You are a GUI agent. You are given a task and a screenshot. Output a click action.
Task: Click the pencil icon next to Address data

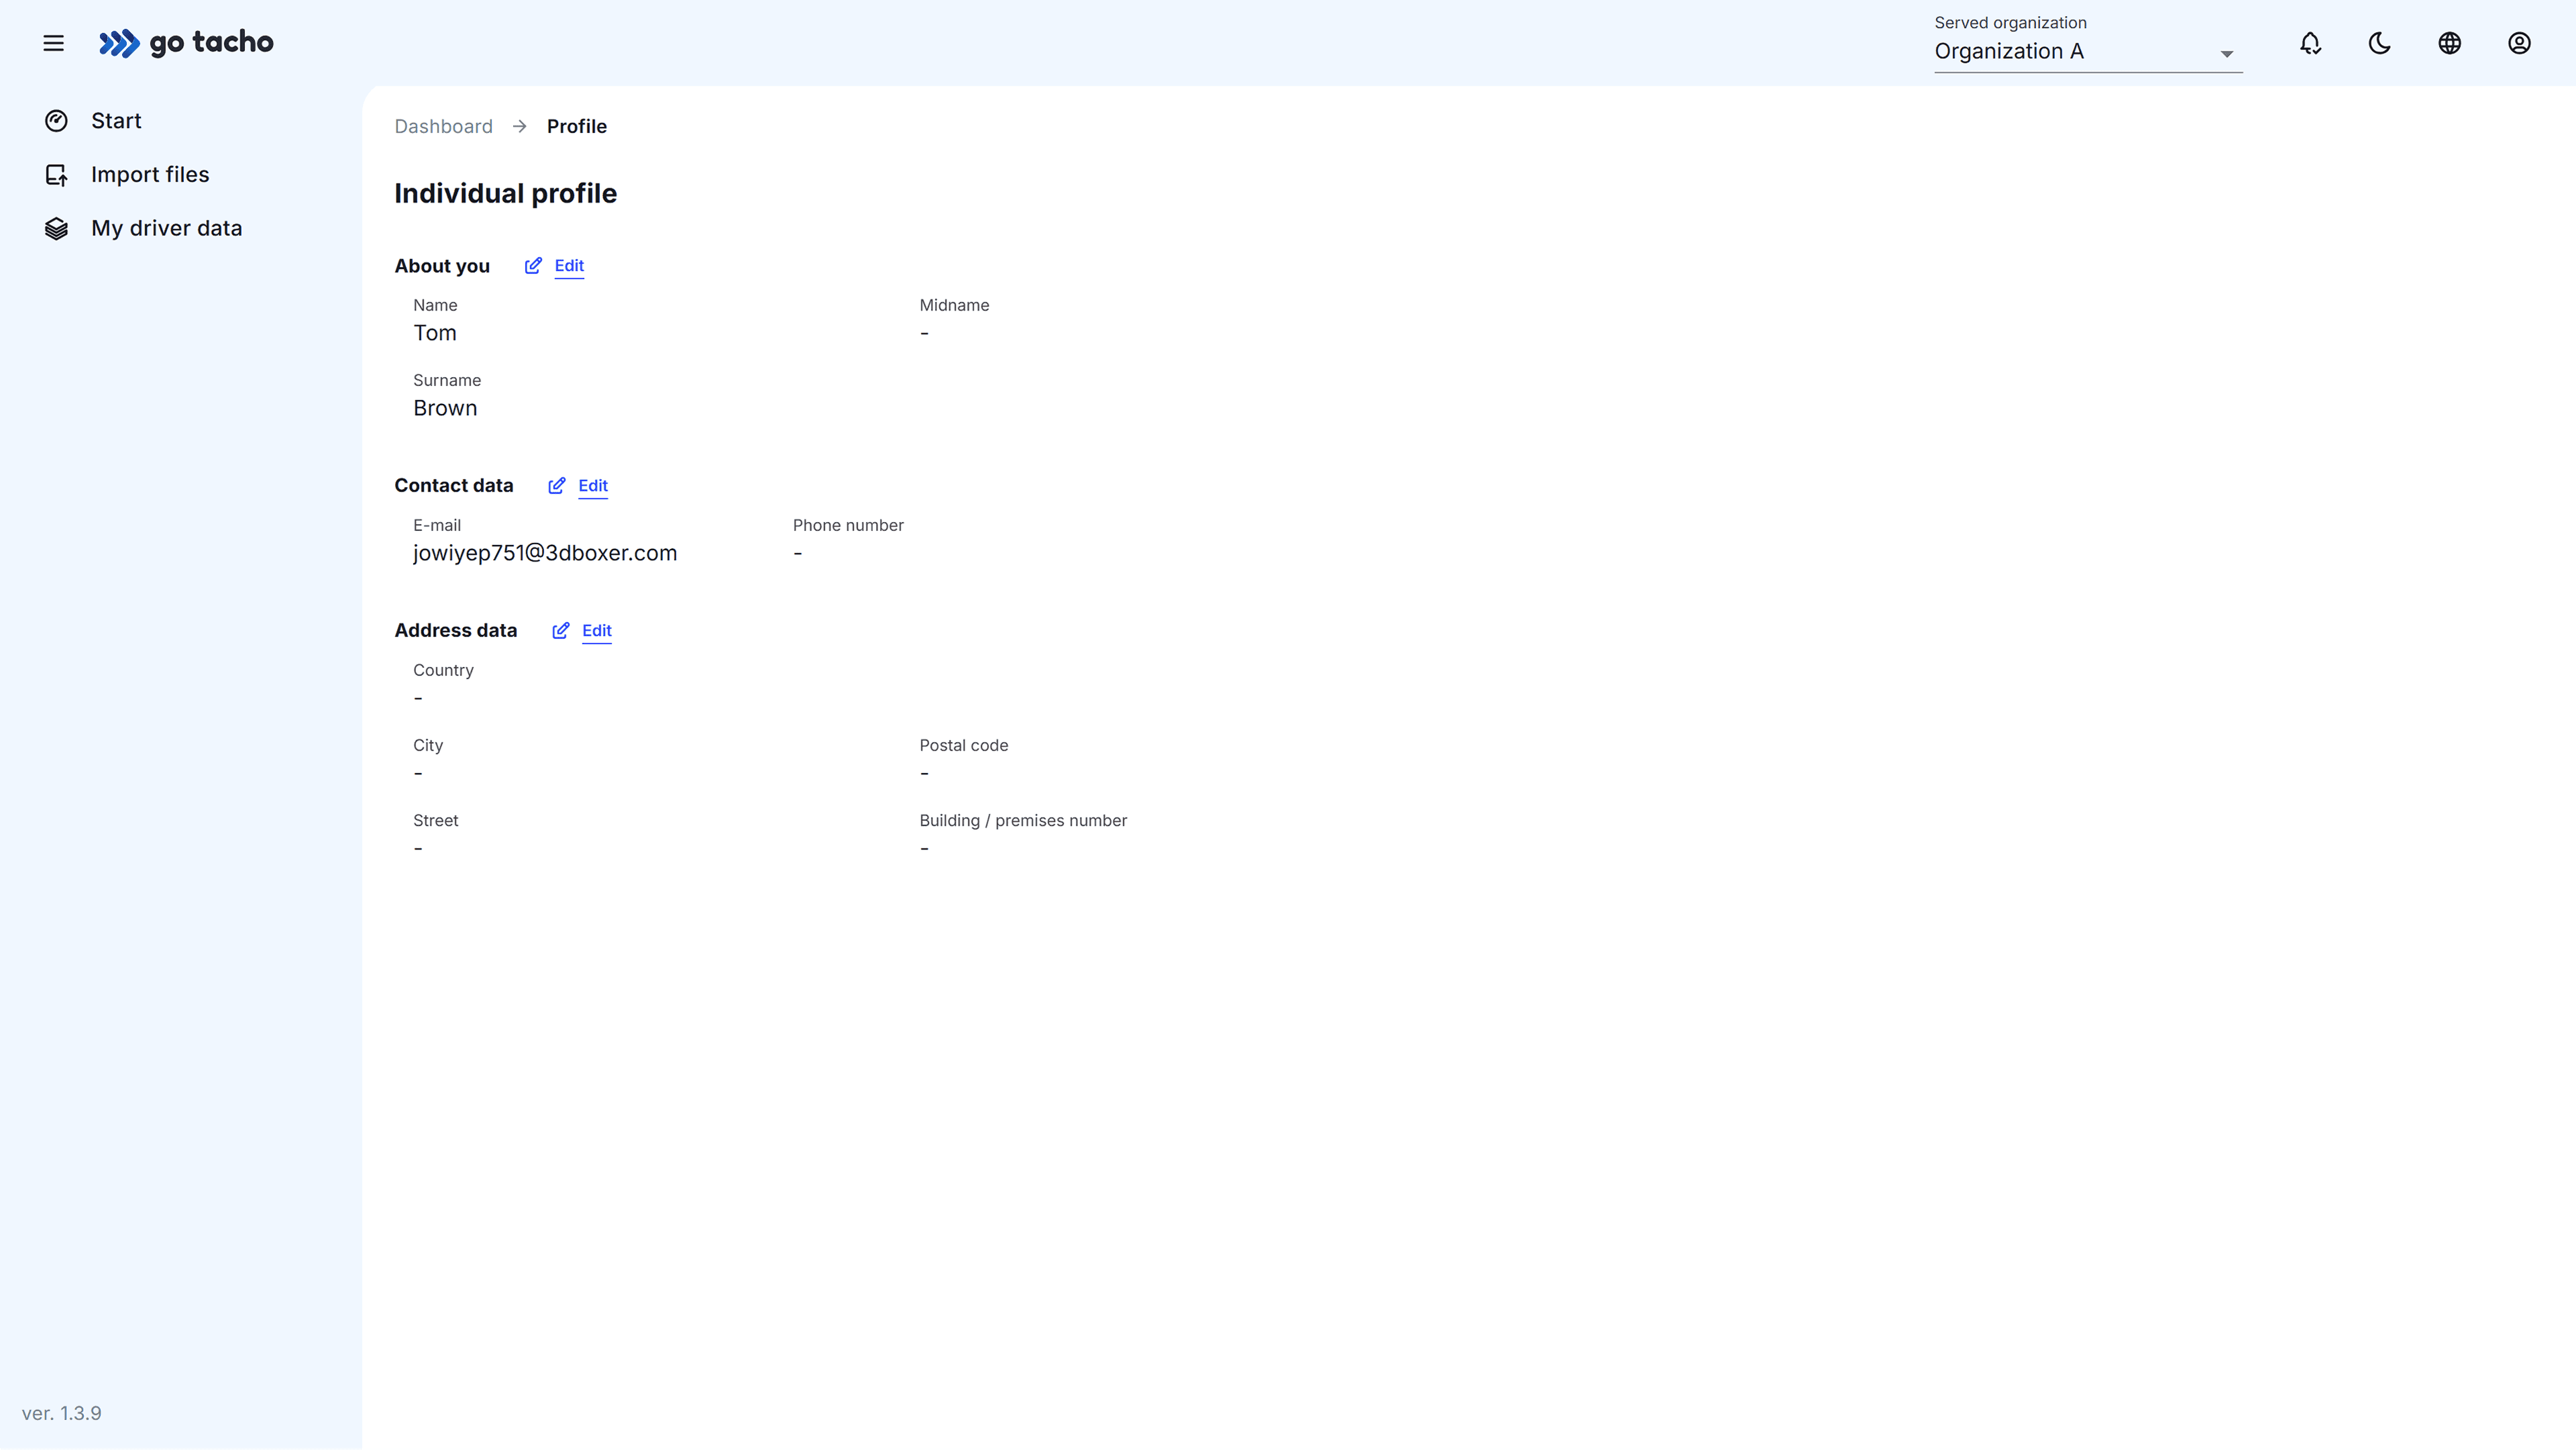(561, 631)
